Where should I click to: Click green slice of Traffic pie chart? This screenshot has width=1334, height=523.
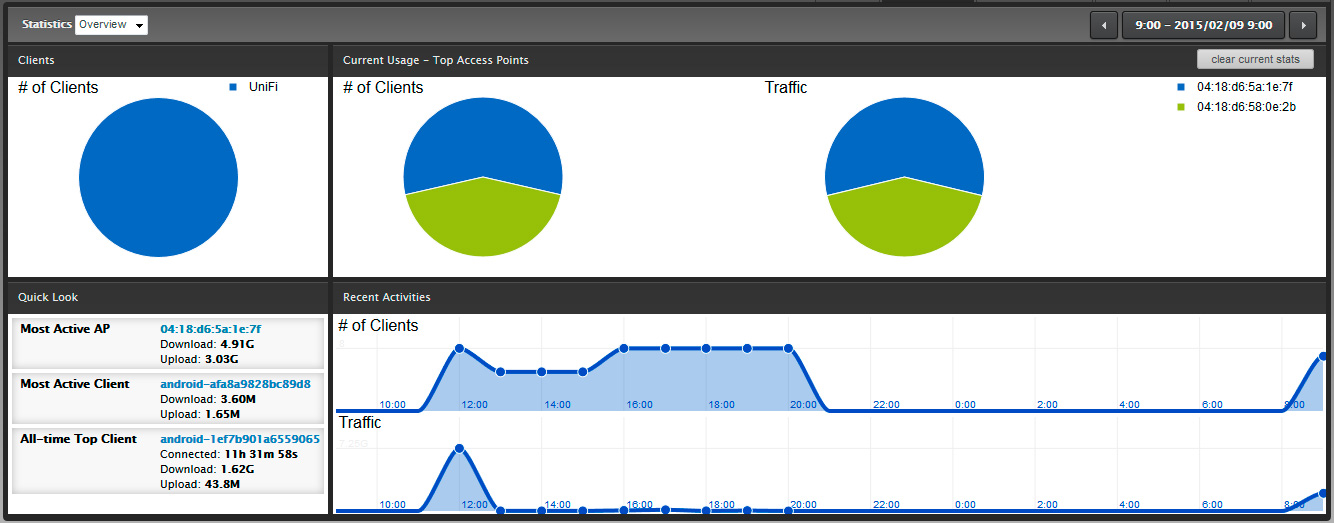(x=903, y=220)
